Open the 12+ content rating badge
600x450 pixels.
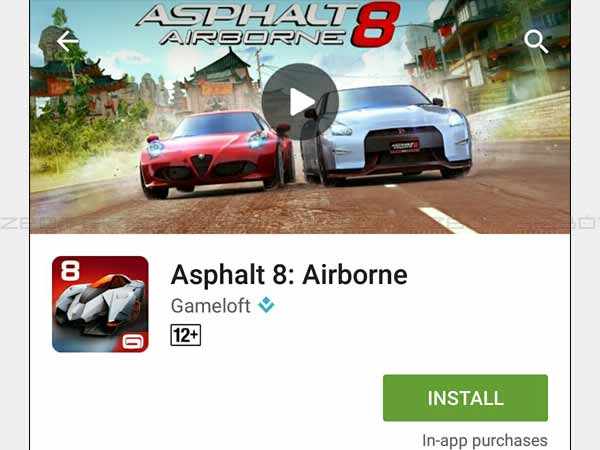[186, 335]
